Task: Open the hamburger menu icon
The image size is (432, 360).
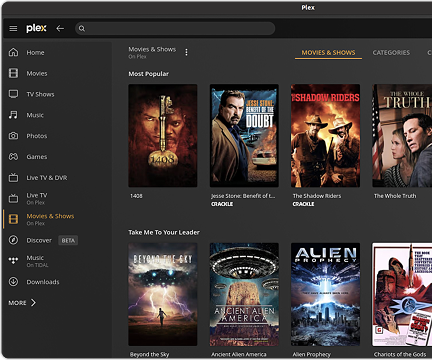Action: (13, 29)
